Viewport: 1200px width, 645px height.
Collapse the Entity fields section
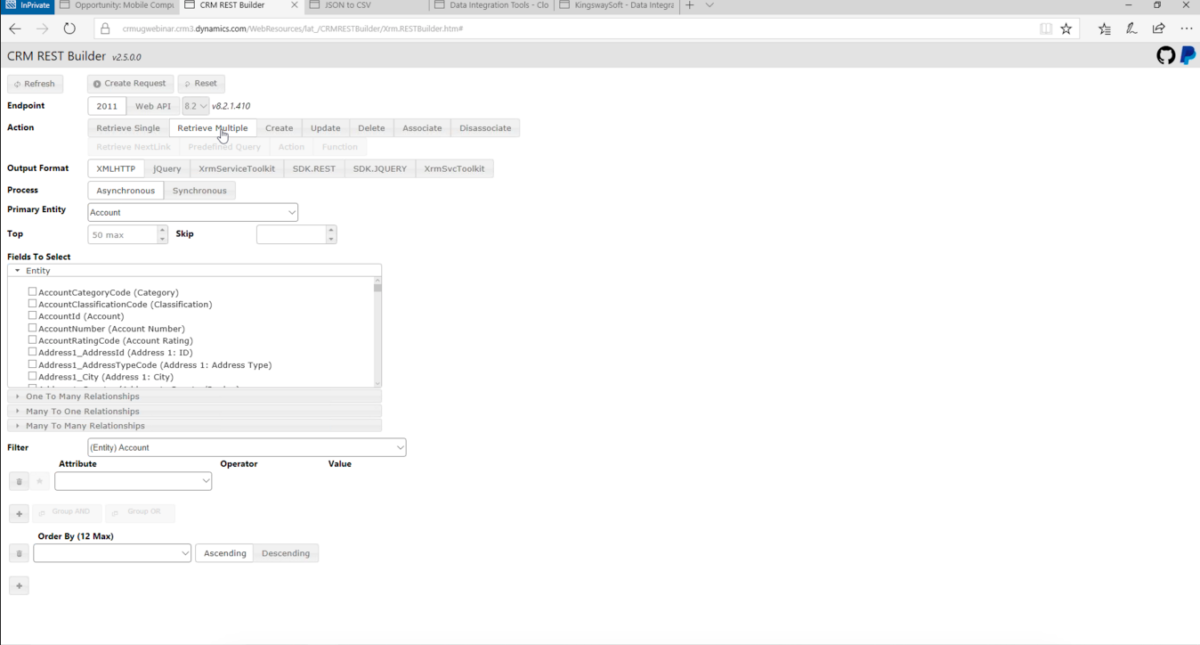pos(194,271)
